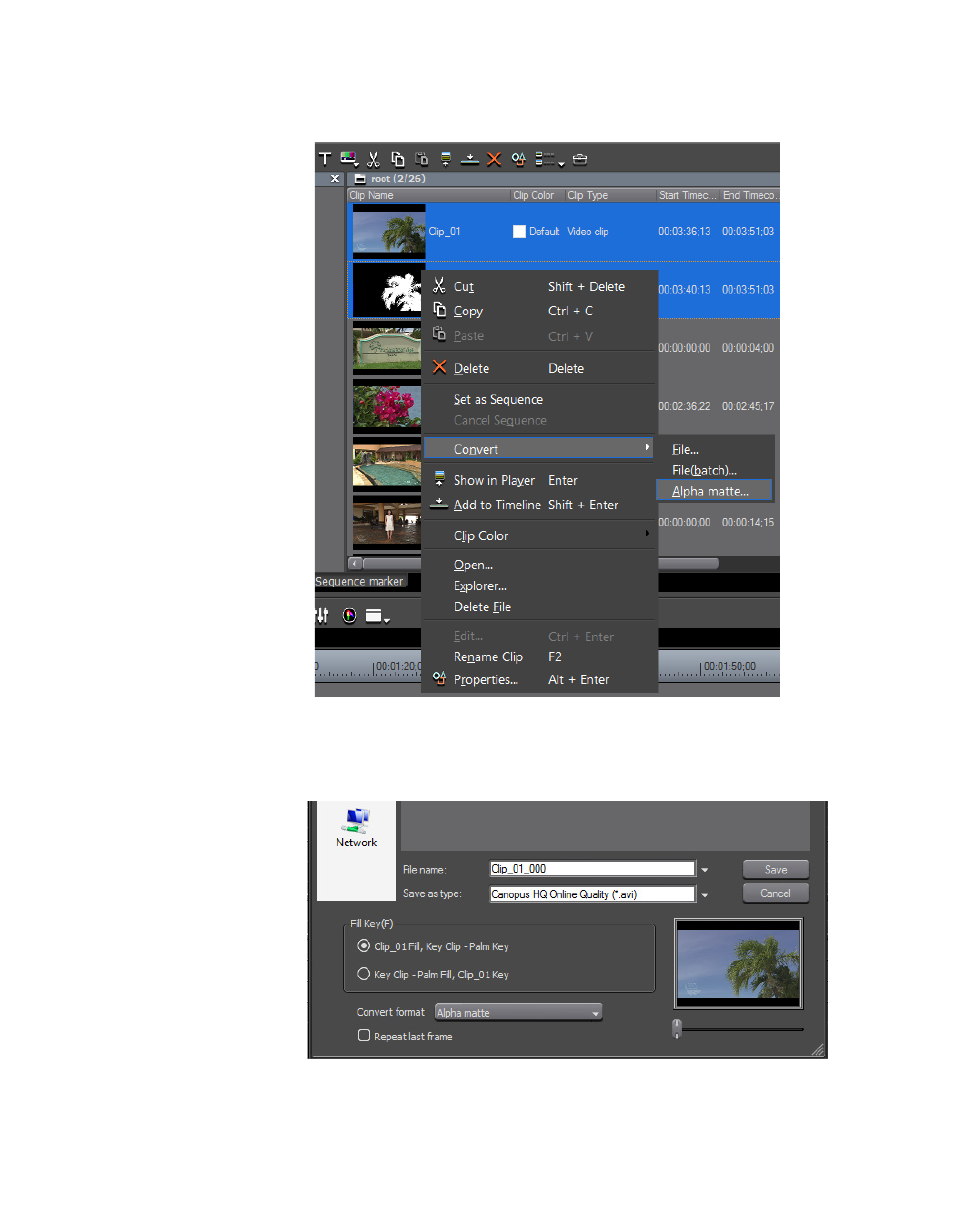Click the orange X Delete toolbar icon
This screenshot has width=954, height=1227.
click(494, 158)
